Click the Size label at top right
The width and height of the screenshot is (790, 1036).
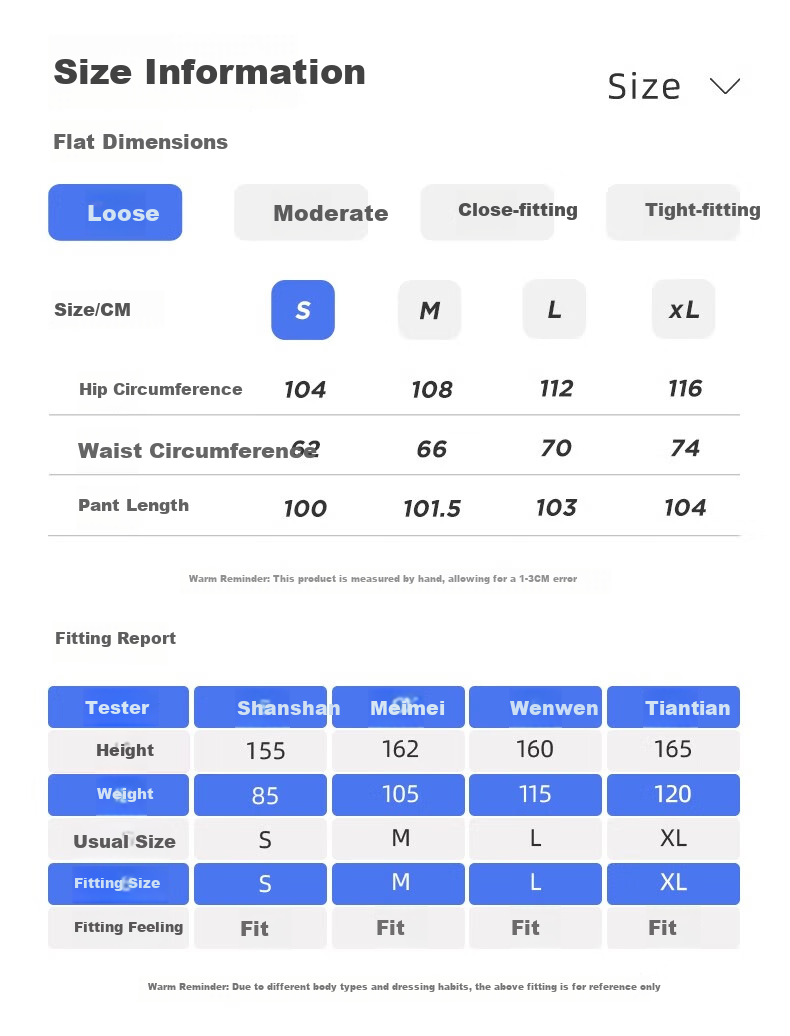click(643, 87)
